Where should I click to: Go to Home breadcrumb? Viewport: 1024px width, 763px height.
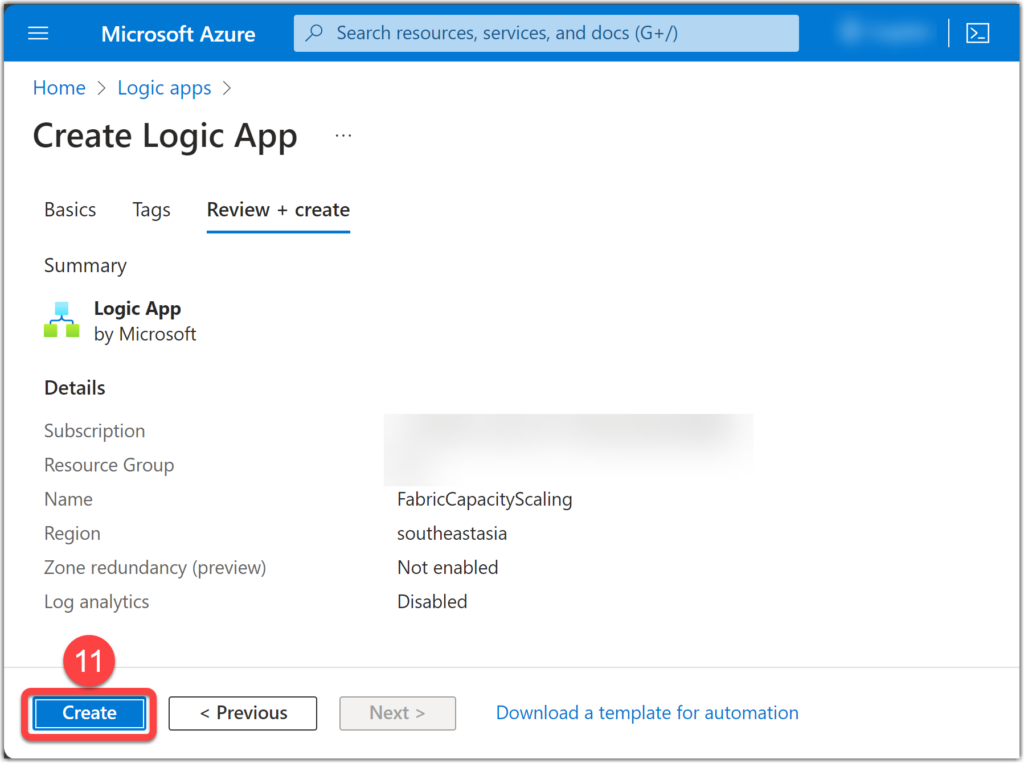(x=59, y=88)
